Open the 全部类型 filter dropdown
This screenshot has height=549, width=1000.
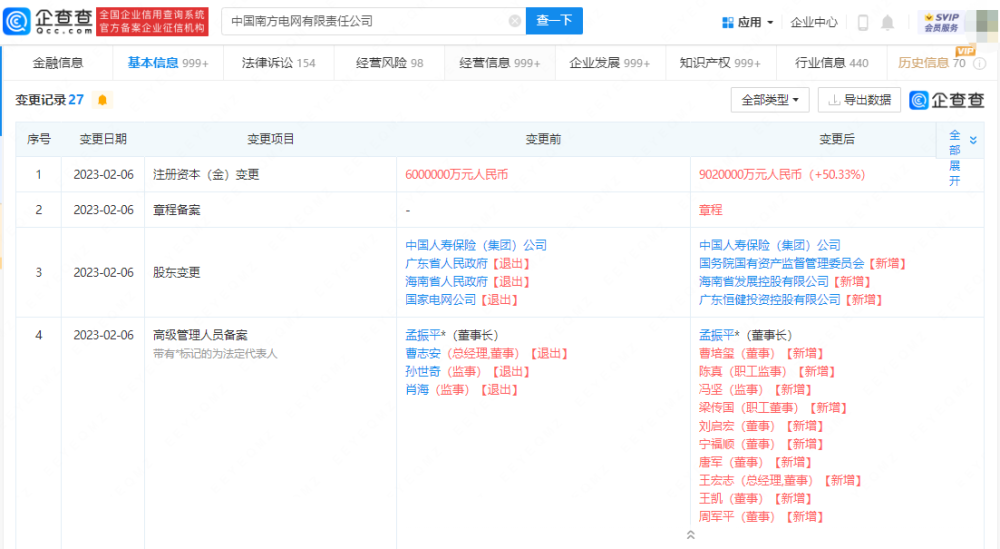[x=770, y=100]
